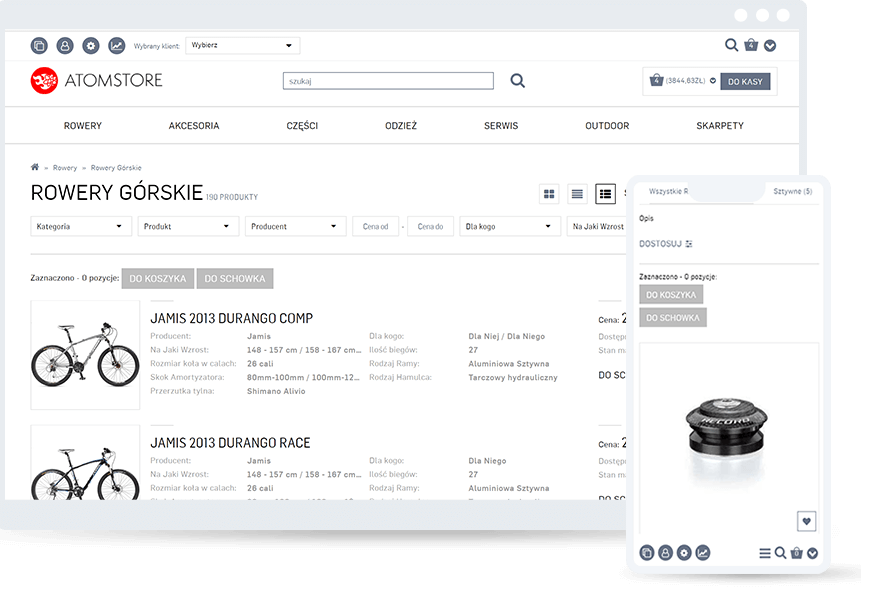This screenshot has width=886, height=600.
Task: Click DO SCHOWKA button in mobile view
Action: tap(673, 318)
